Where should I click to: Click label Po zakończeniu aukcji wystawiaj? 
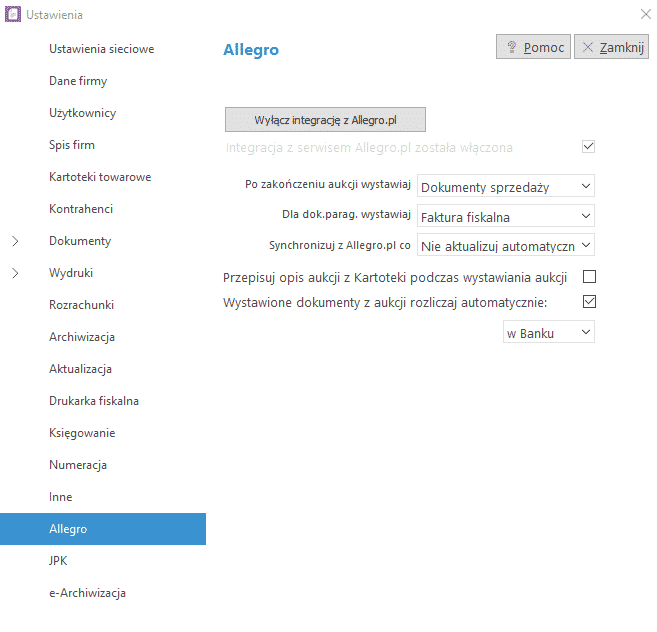[x=328, y=184]
